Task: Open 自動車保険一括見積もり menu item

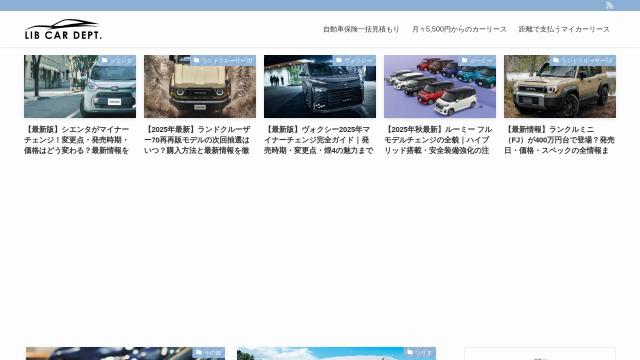Action: (361, 29)
